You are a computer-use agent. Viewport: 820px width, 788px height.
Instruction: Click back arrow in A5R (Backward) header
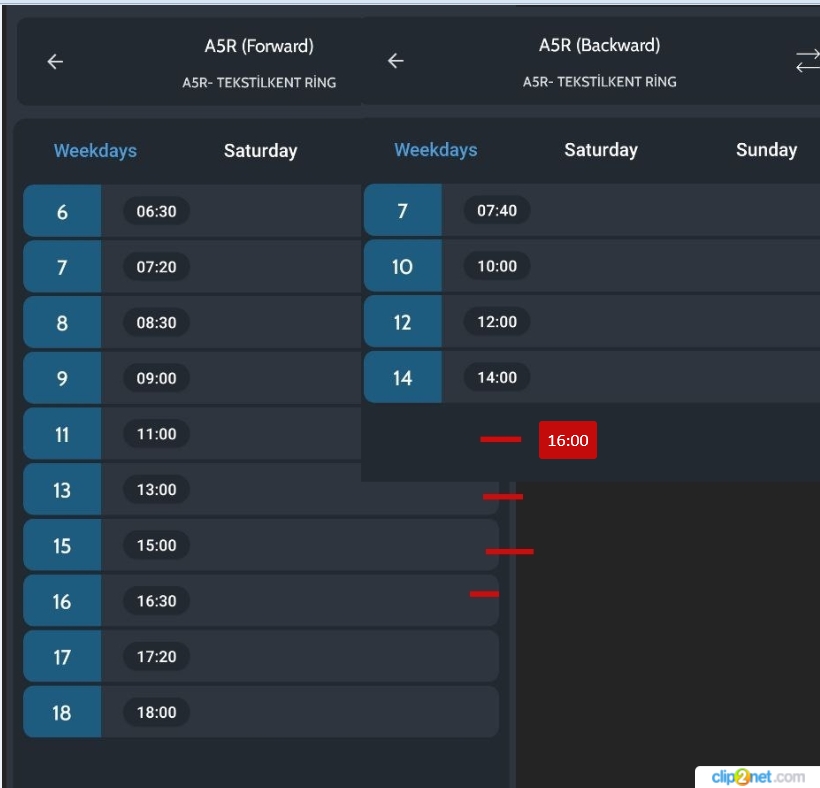(396, 61)
